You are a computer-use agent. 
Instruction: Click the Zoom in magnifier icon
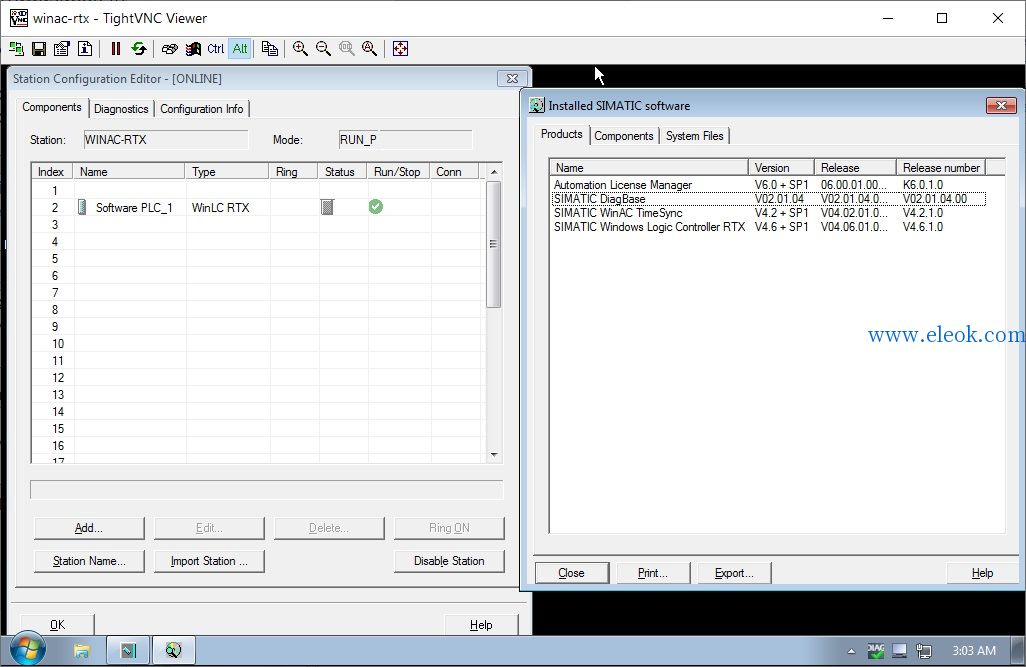[x=300, y=48]
